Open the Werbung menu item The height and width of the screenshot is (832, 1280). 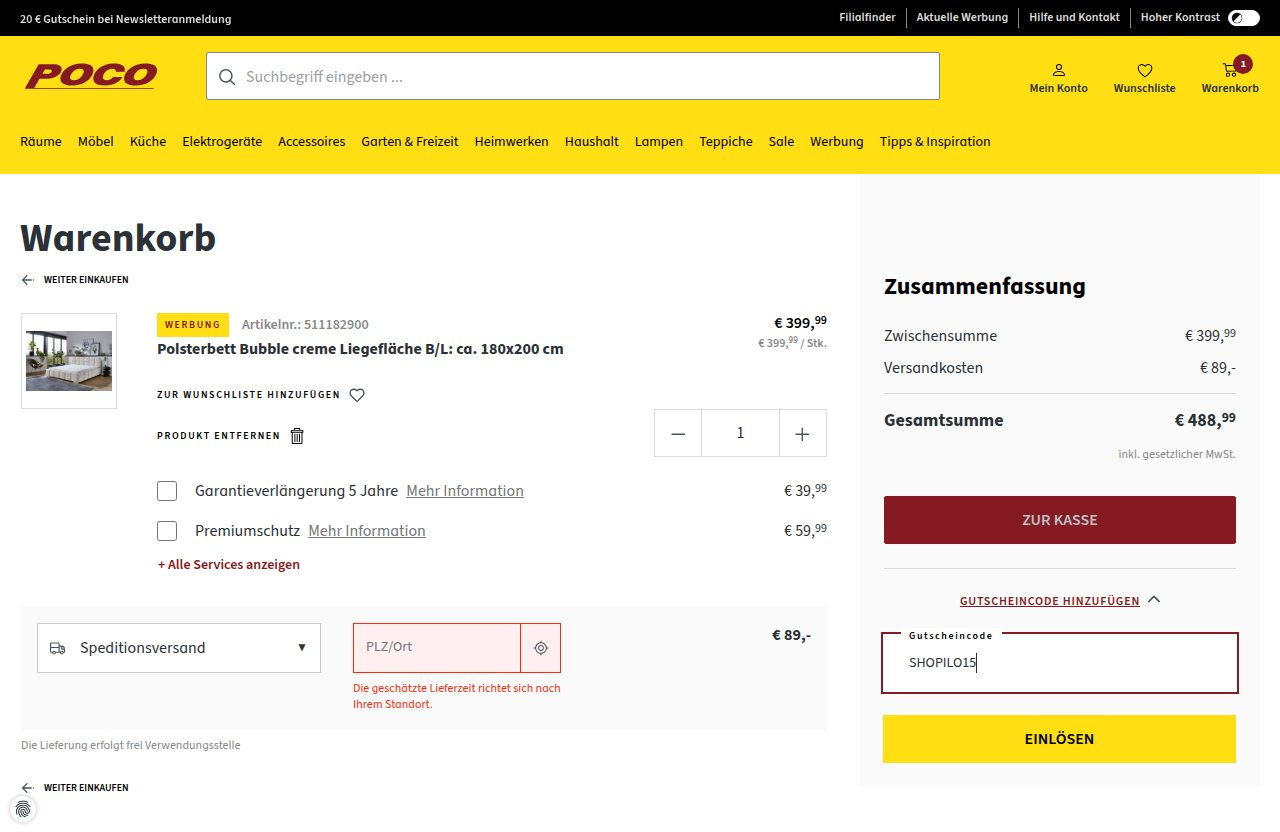pyautogui.click(x=837, y=141)
